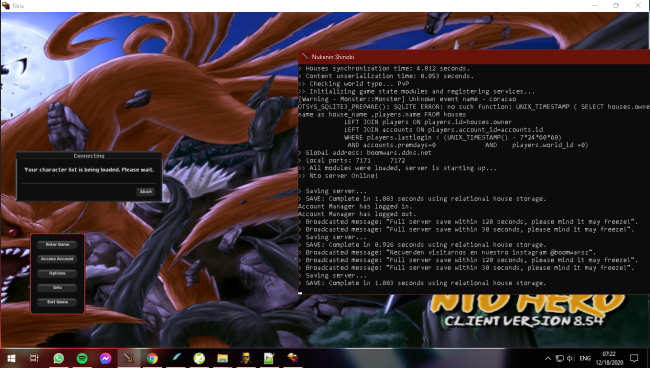Open Spotify from the taskbar
Screen dimensions: 650x368
pyautogui.click(x=82, y=358)
